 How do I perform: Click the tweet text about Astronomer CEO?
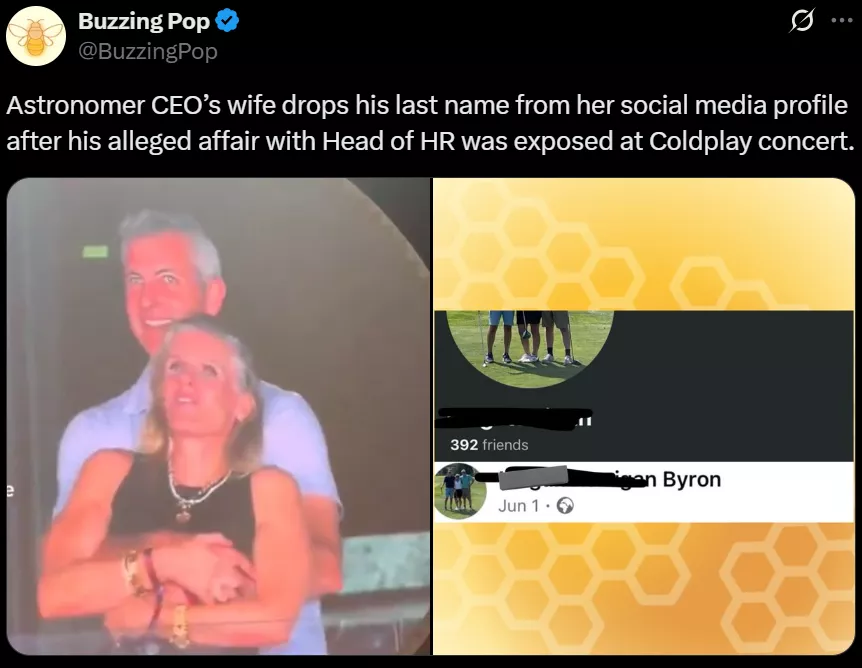coord(430,123)
